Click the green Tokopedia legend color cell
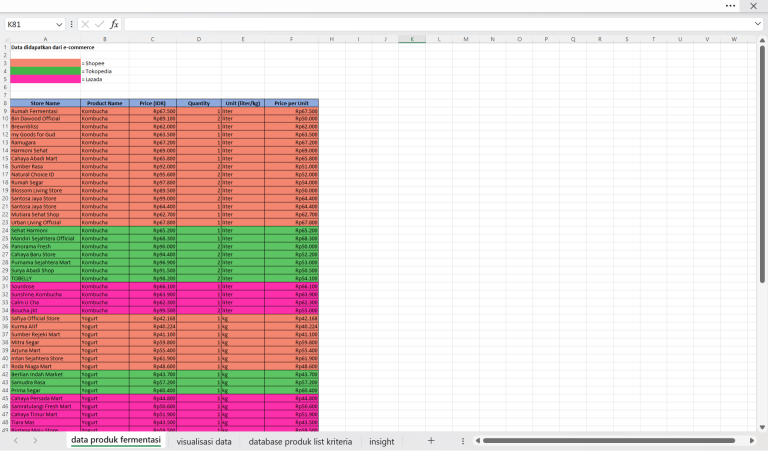Viewport: 768px width, 451px height. [x=44, y=70]
